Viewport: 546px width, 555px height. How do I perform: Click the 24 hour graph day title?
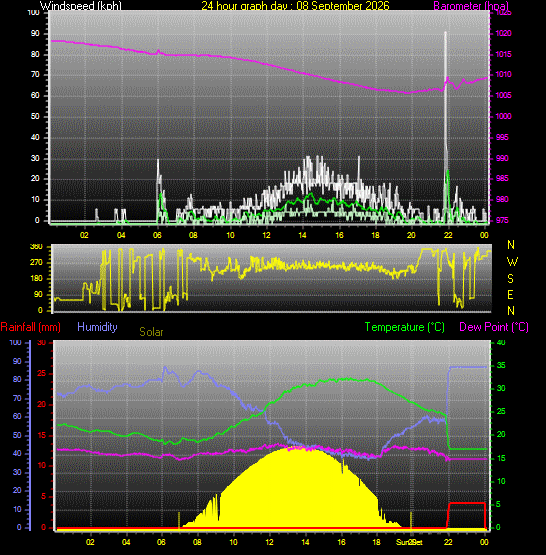[295, 6]
